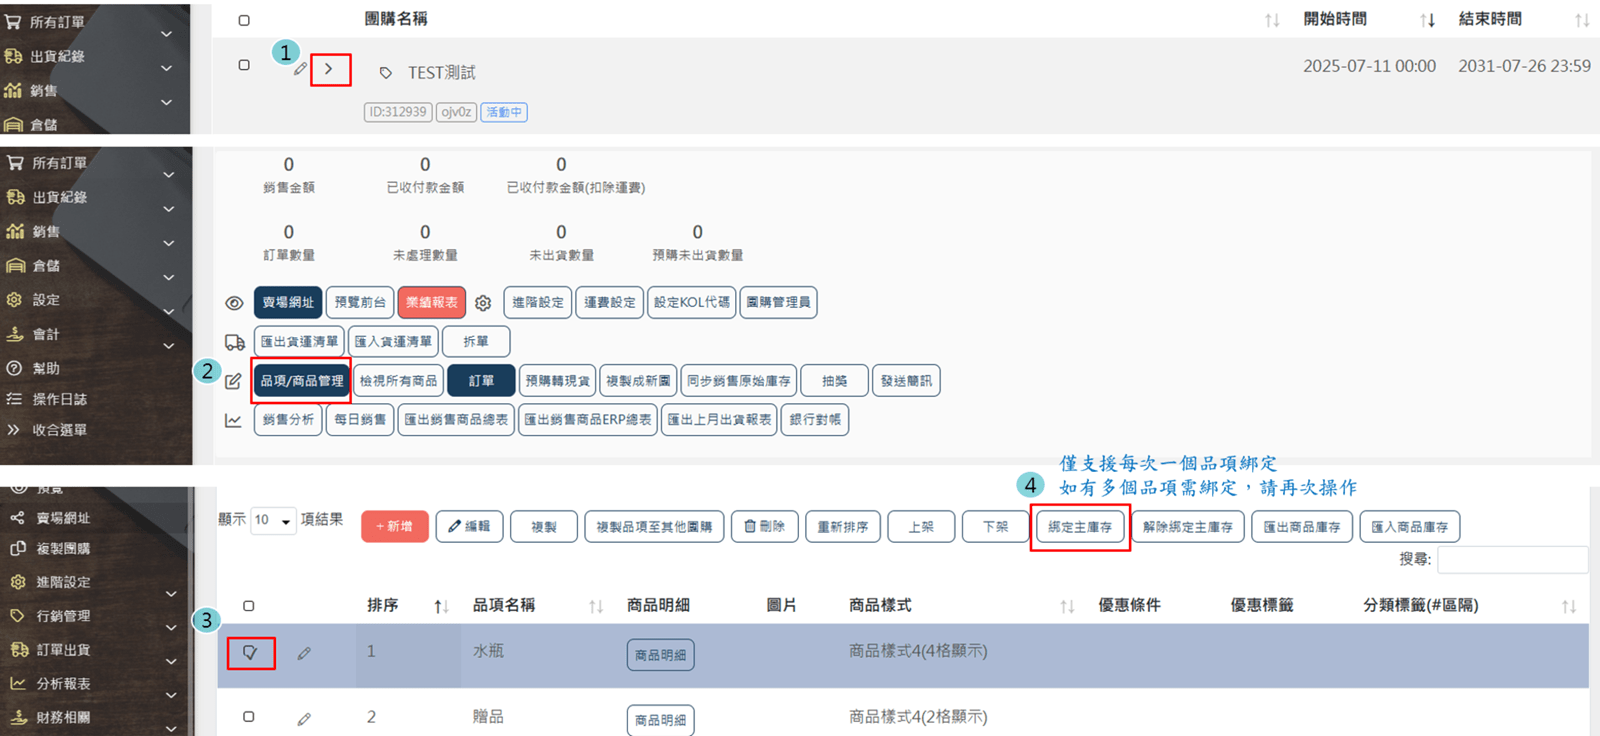The height and width of the screenshot is (736, 1600).
Task: Open 複製團購 in the lower sidebar
Action: 62,549
